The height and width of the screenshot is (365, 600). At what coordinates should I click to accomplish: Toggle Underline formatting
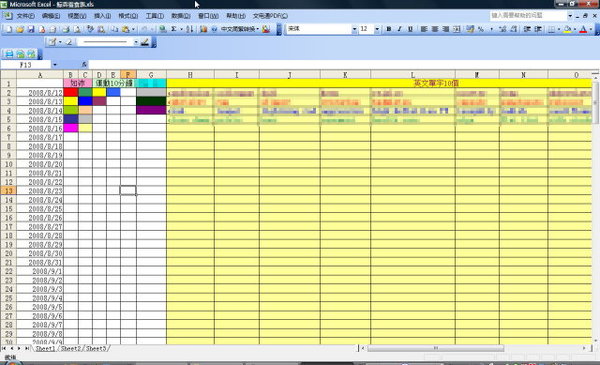410,29
